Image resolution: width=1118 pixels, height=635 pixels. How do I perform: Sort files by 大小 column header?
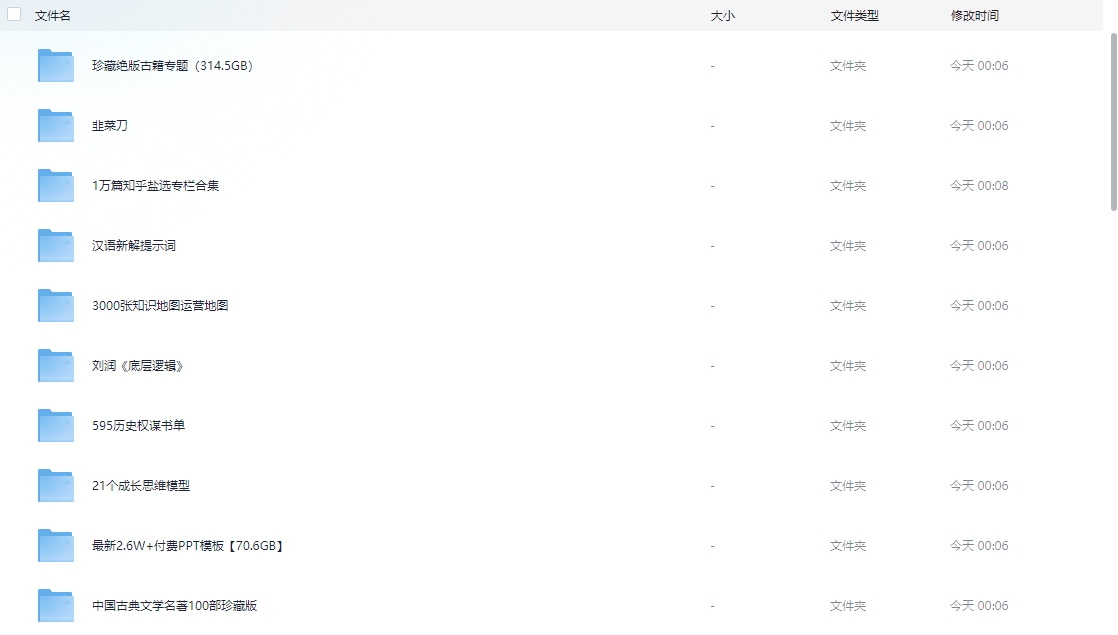(x=722, y=16)
